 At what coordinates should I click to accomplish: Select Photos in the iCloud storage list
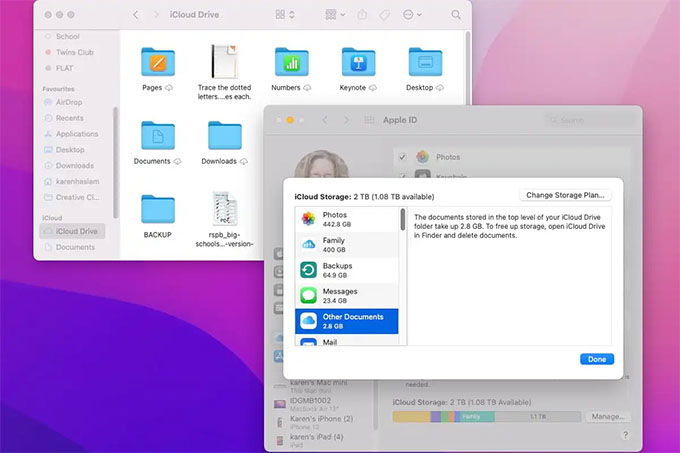point(347,219)
